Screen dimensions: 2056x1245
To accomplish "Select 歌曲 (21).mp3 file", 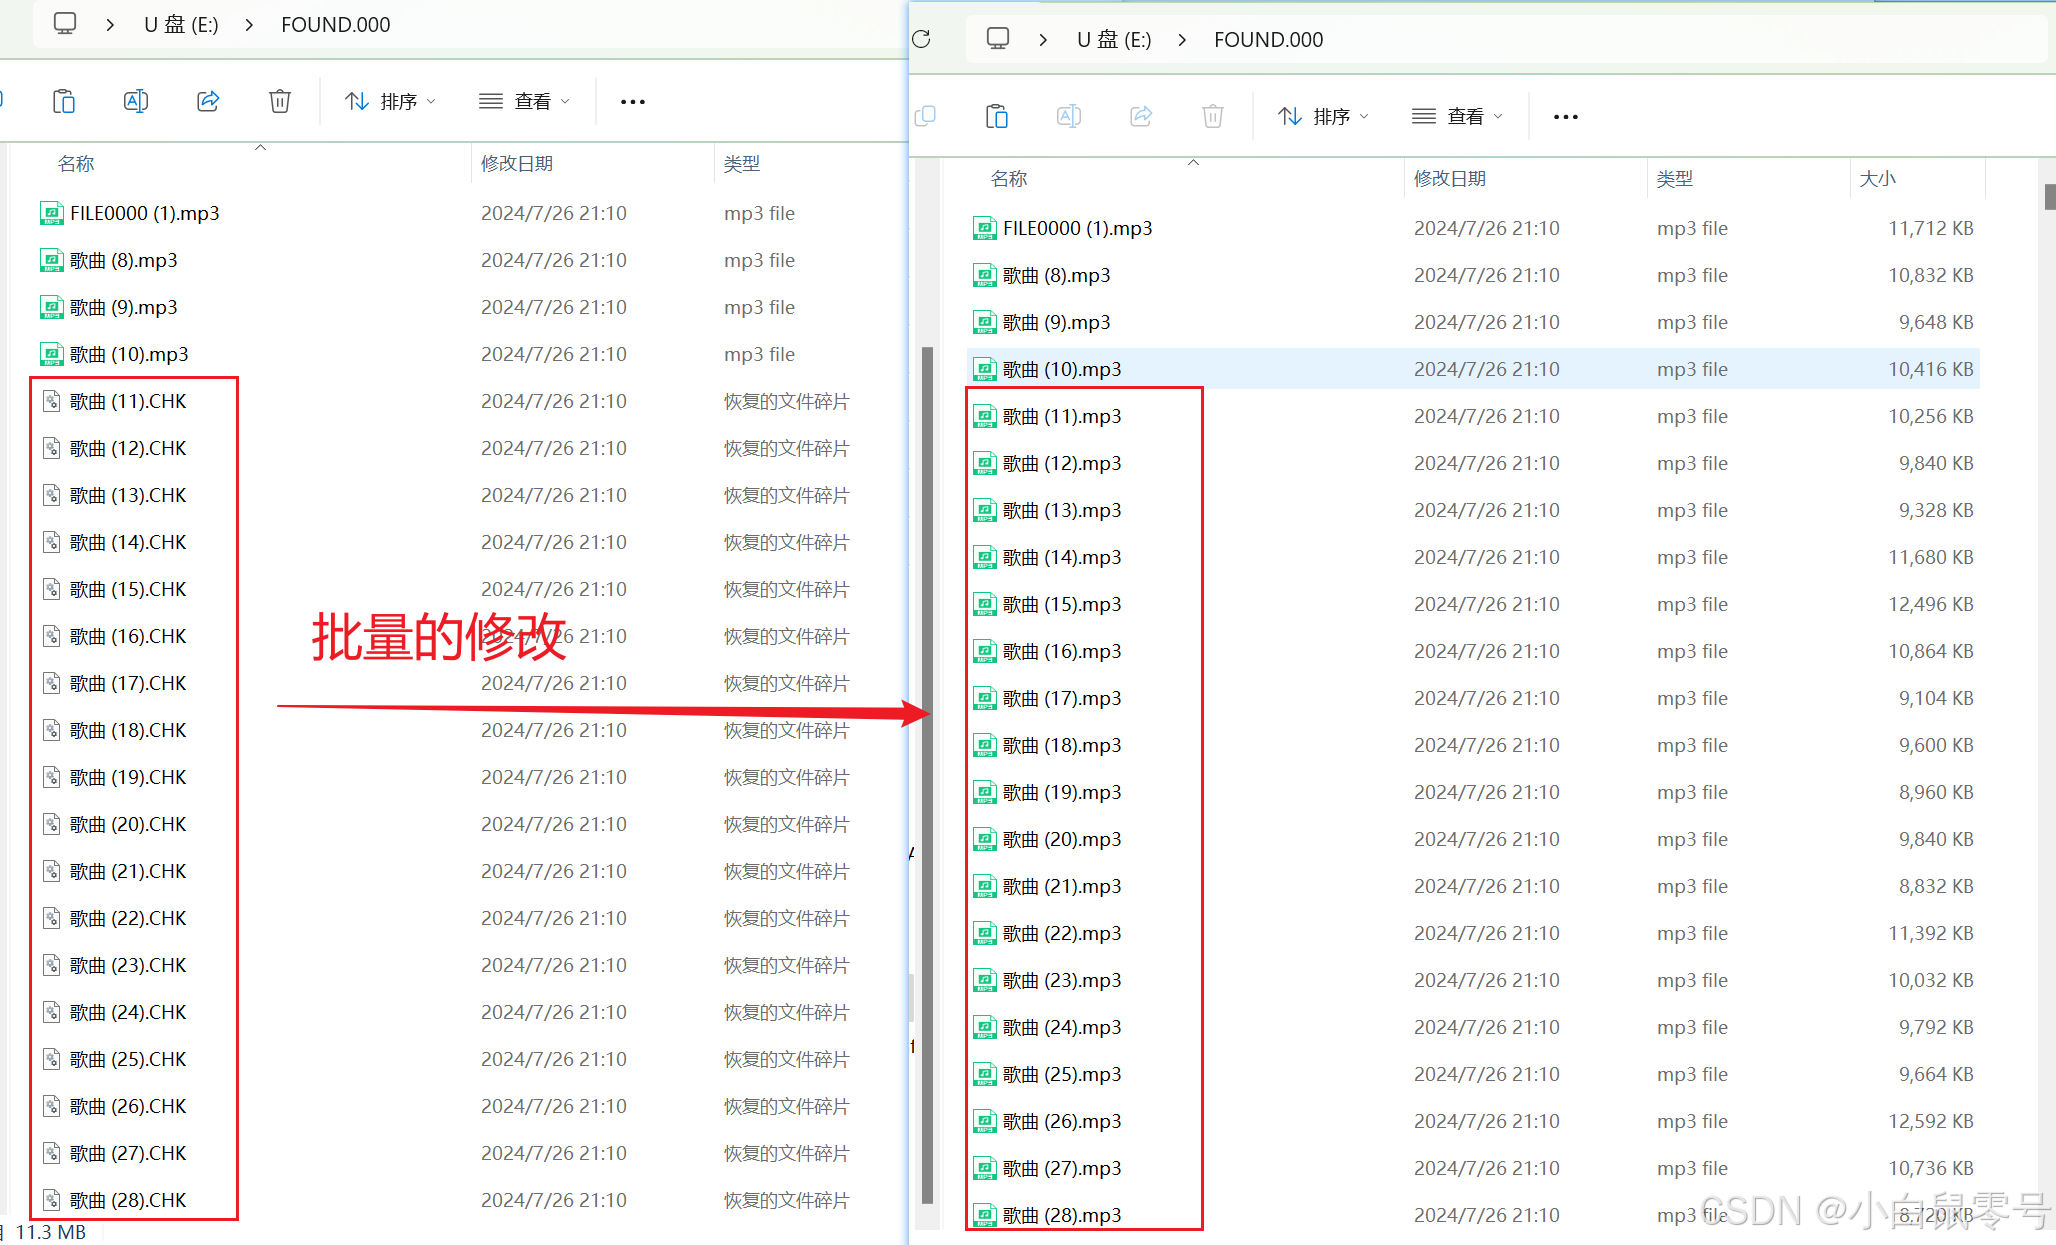I will click(x=1062, y=886).
